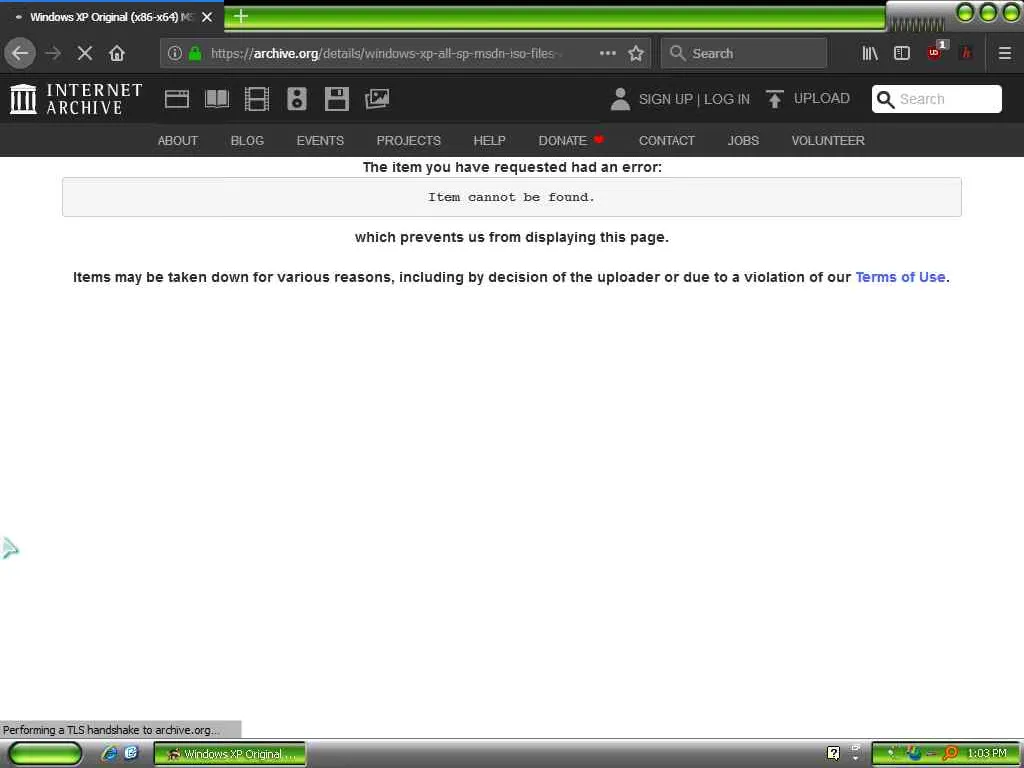Focus the Internet Archive search field

[937, 99]
